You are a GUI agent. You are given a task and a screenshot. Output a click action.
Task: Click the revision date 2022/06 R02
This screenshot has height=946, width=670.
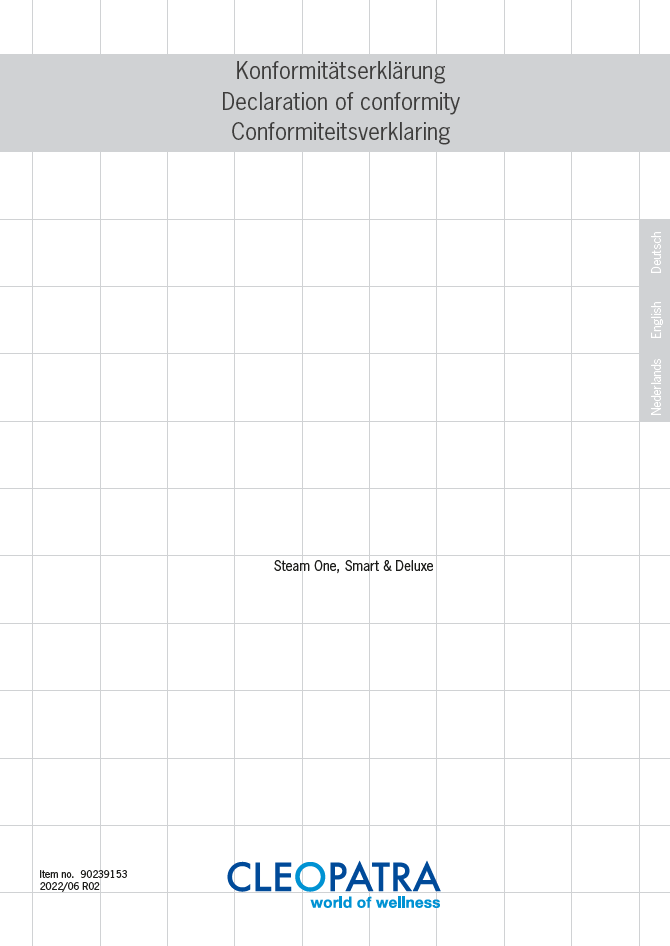69,886
